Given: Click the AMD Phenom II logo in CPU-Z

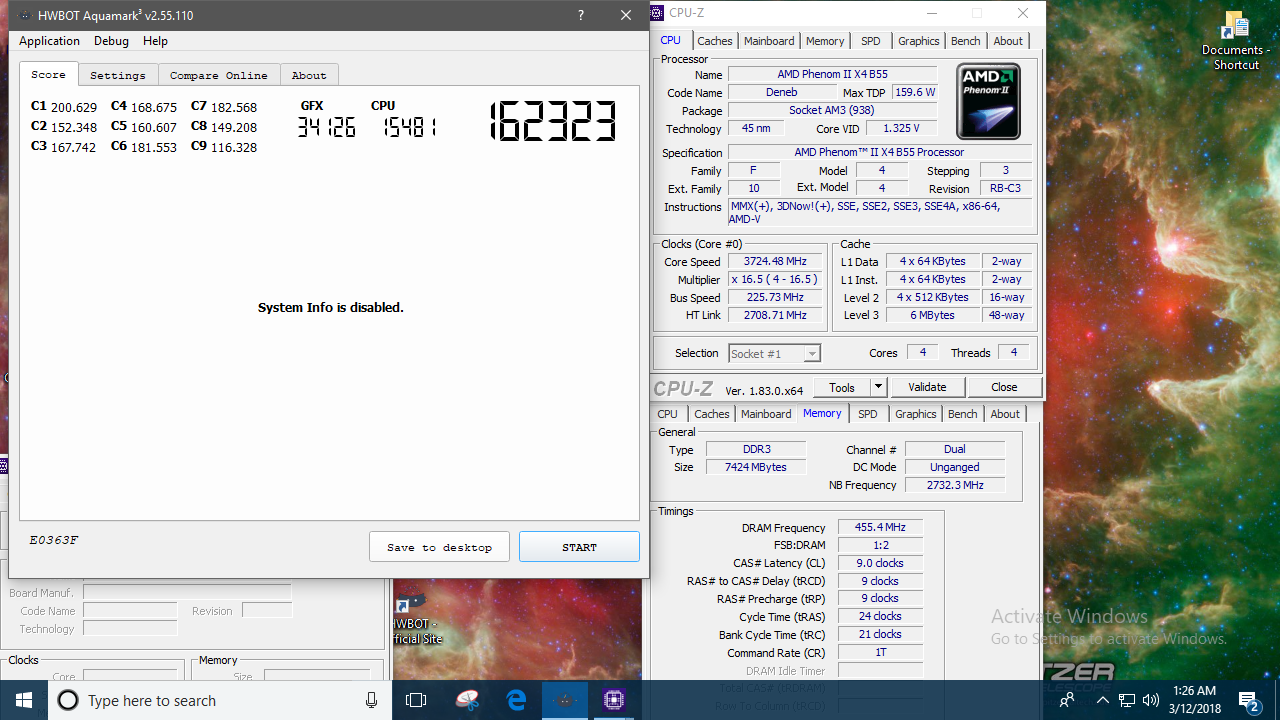Looking at the screenshot, I should pyautogui.click(x=989, y=101).
